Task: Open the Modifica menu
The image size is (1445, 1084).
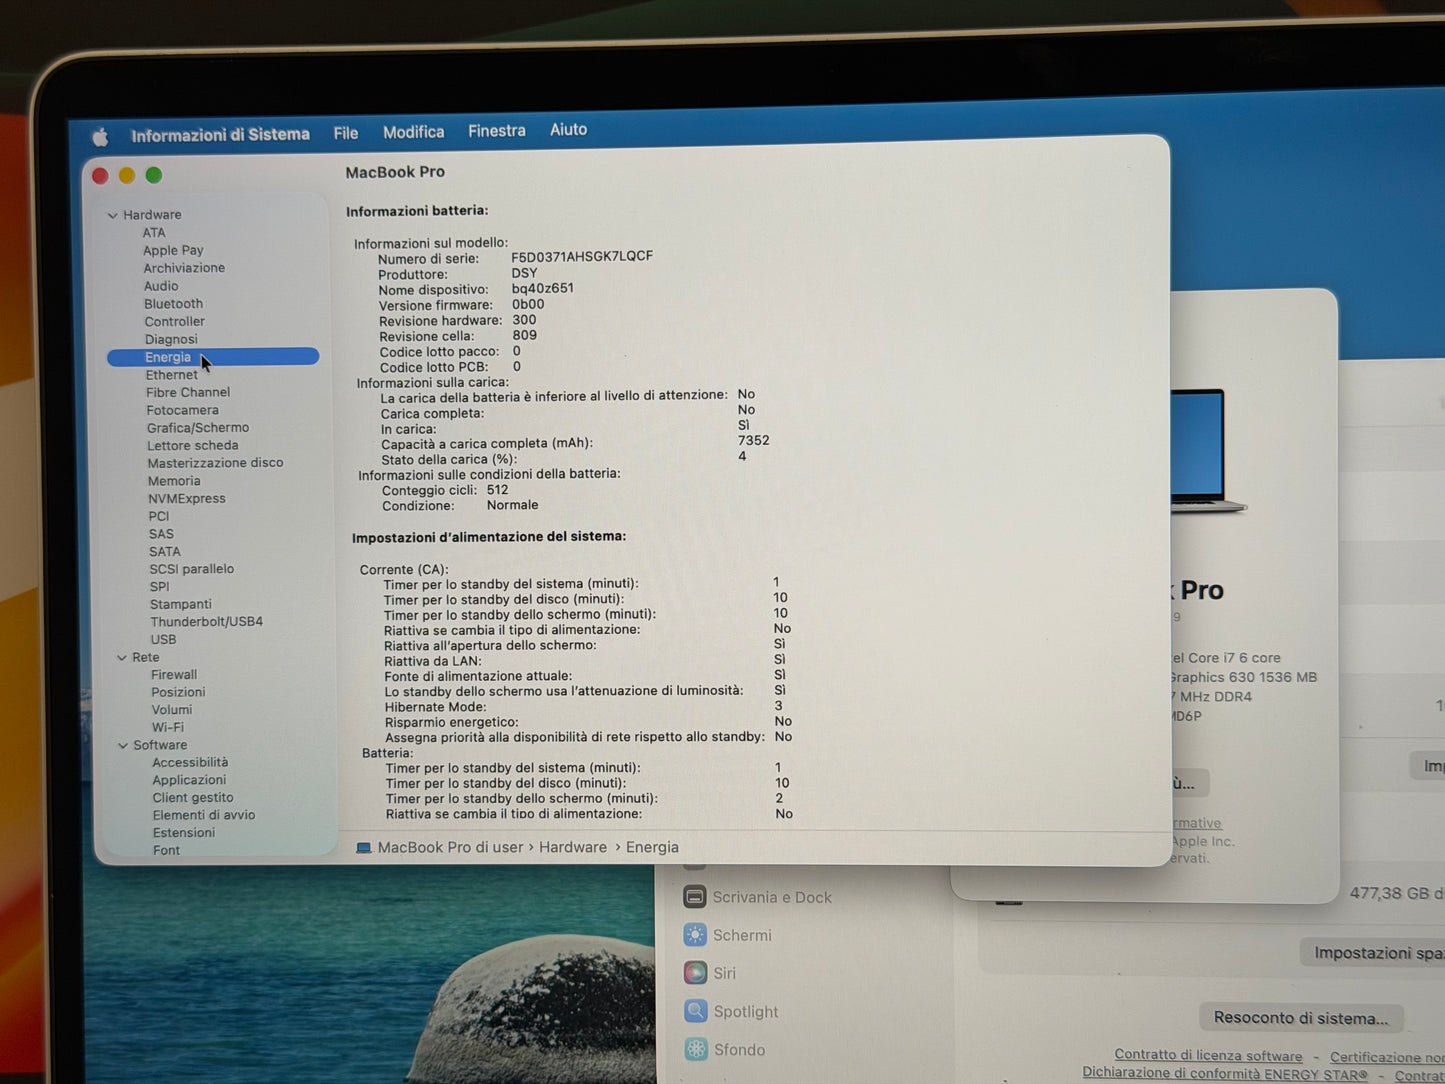Action: click(413, 132)
